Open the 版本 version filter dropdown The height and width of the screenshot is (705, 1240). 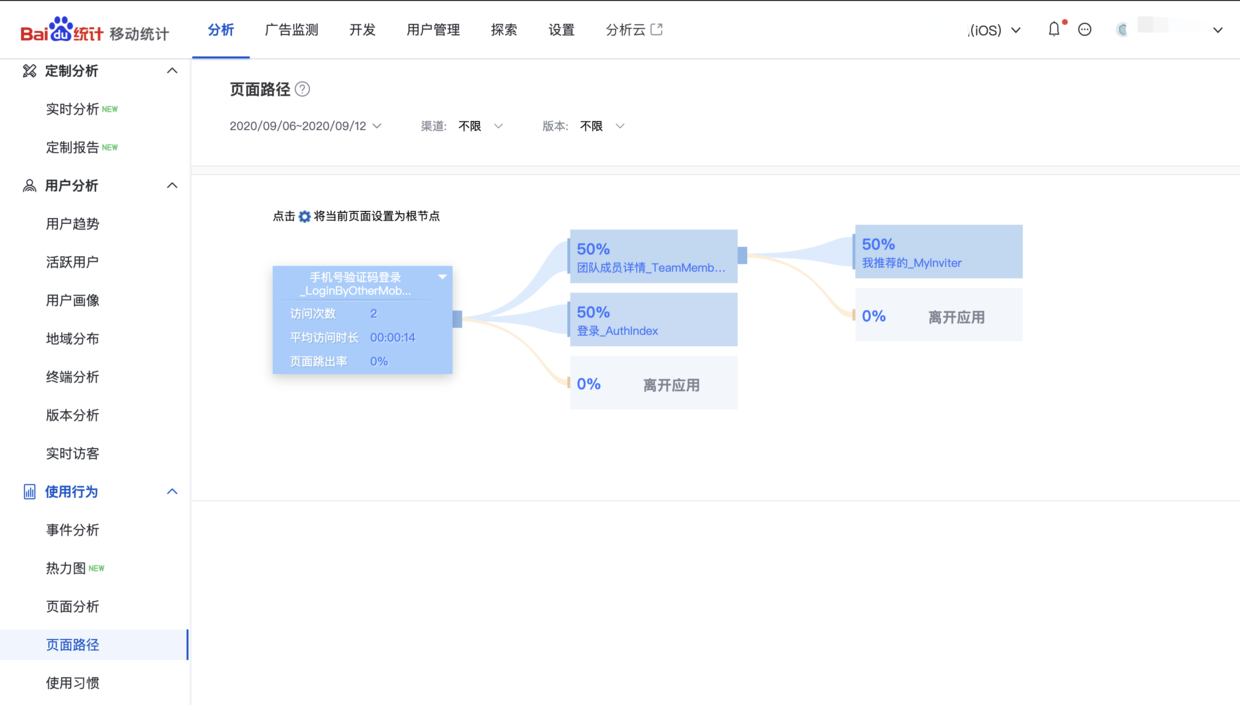click(x=602, y=126)
